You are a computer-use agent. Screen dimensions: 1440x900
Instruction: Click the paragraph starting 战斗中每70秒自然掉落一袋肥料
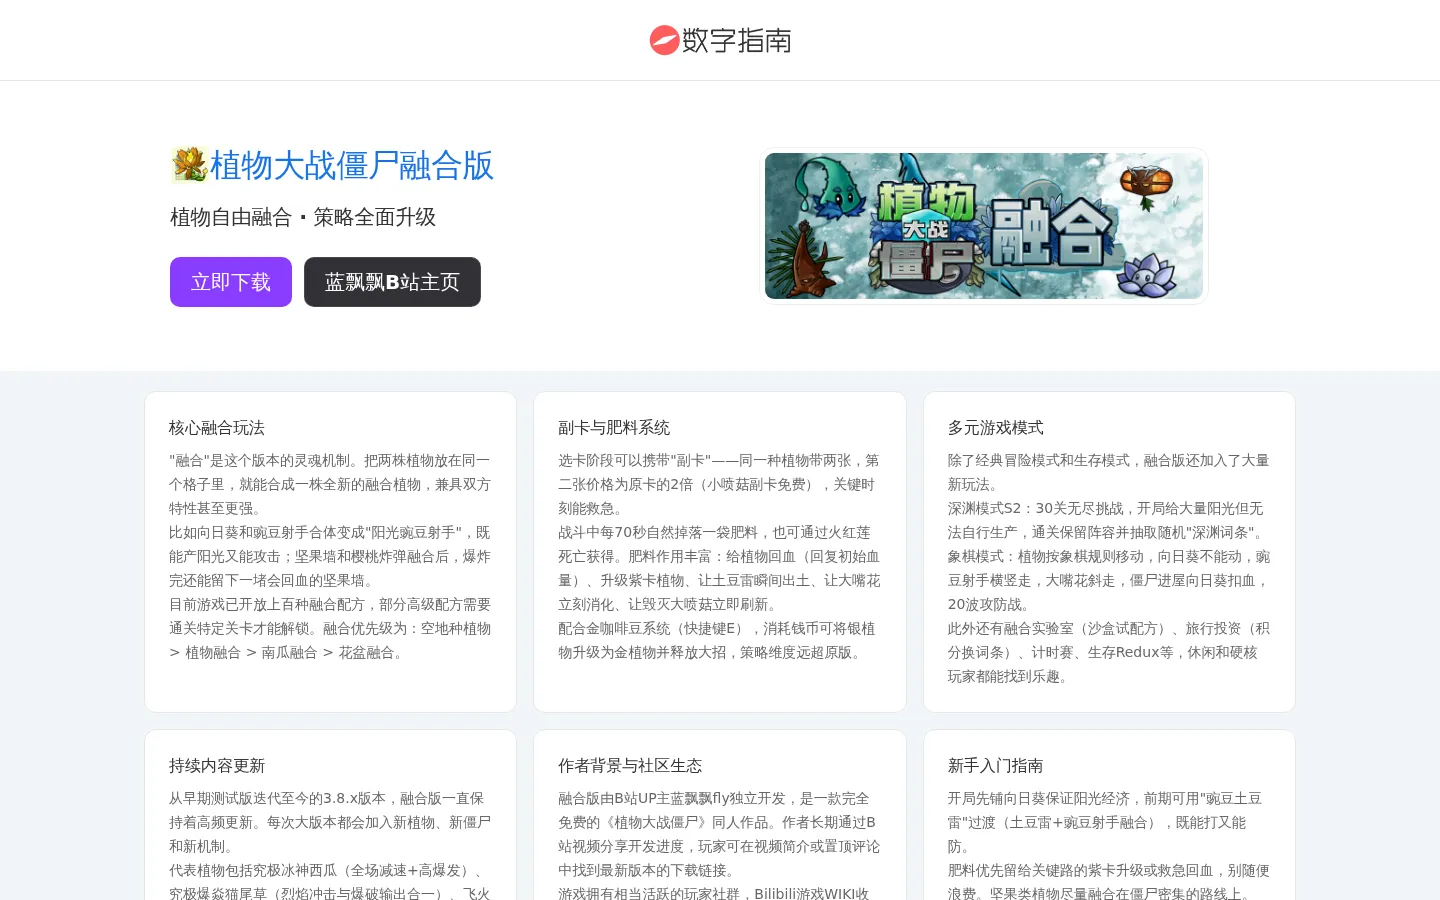[719, 568]
